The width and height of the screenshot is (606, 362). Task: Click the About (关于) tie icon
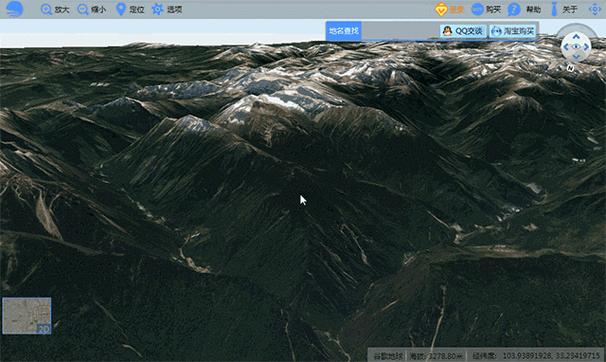(554, 9)
